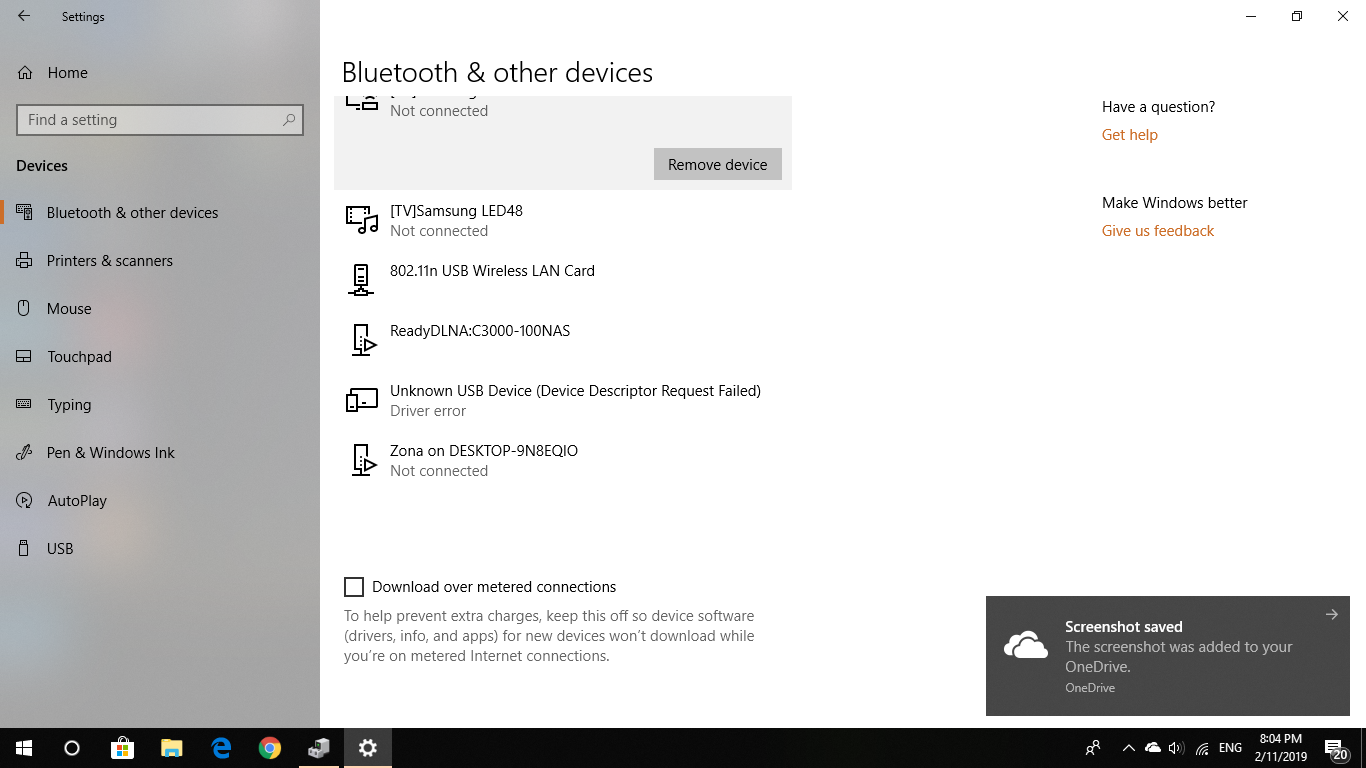Image resolution: width=1366 pixels, height=768 pixels.
Task: Open Google Chrome from the taskbar
Action: pyautogui.click(x=270, y=748)
